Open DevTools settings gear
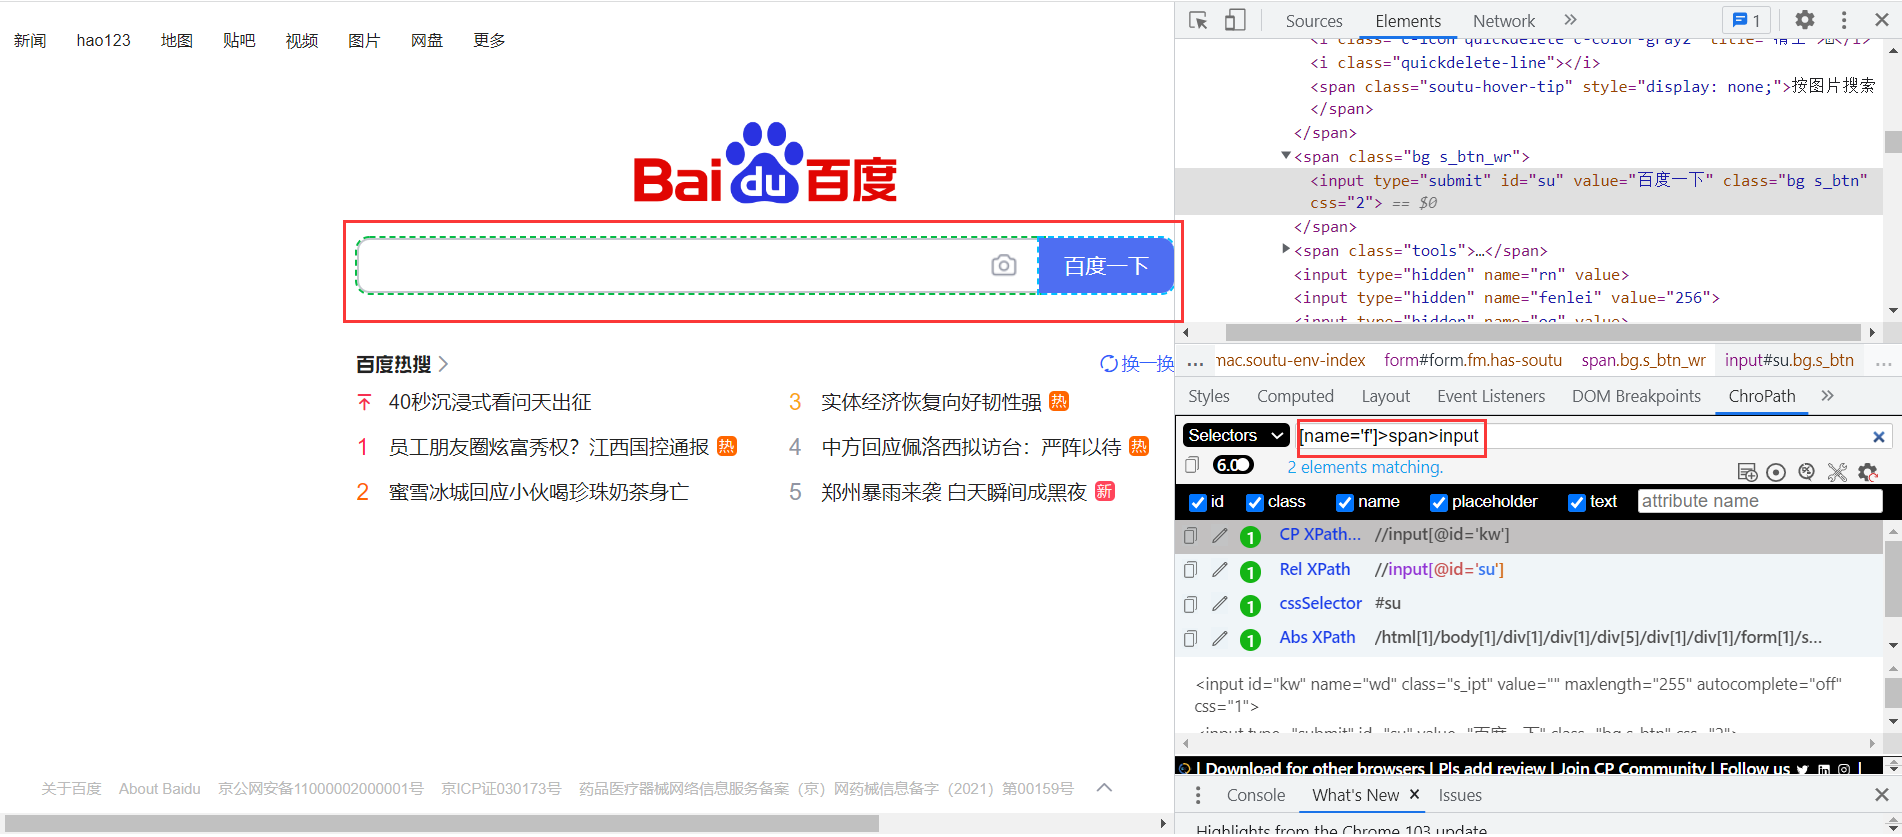1902x837 pixels. pyautogui.click(x=1805, y=20)
